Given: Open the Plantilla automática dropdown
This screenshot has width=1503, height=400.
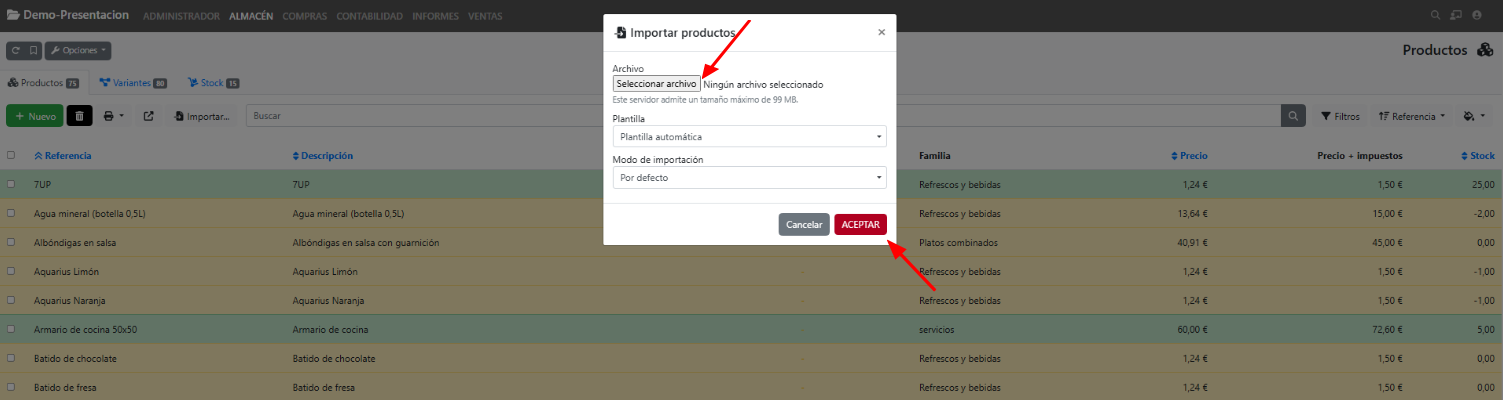Looking at the screenshot, I should (749, 136).
